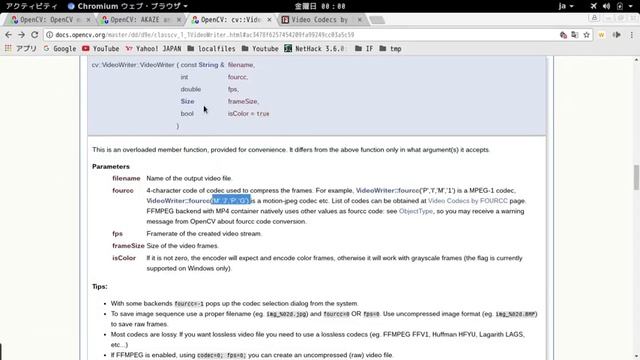
Task: Go forward to the next page
Action: coord(21,35)
